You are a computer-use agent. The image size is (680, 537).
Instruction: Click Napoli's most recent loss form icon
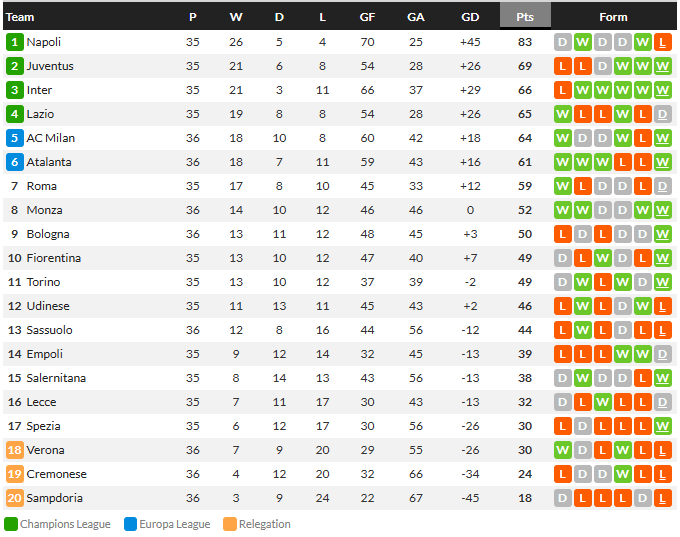coord(662,42)
